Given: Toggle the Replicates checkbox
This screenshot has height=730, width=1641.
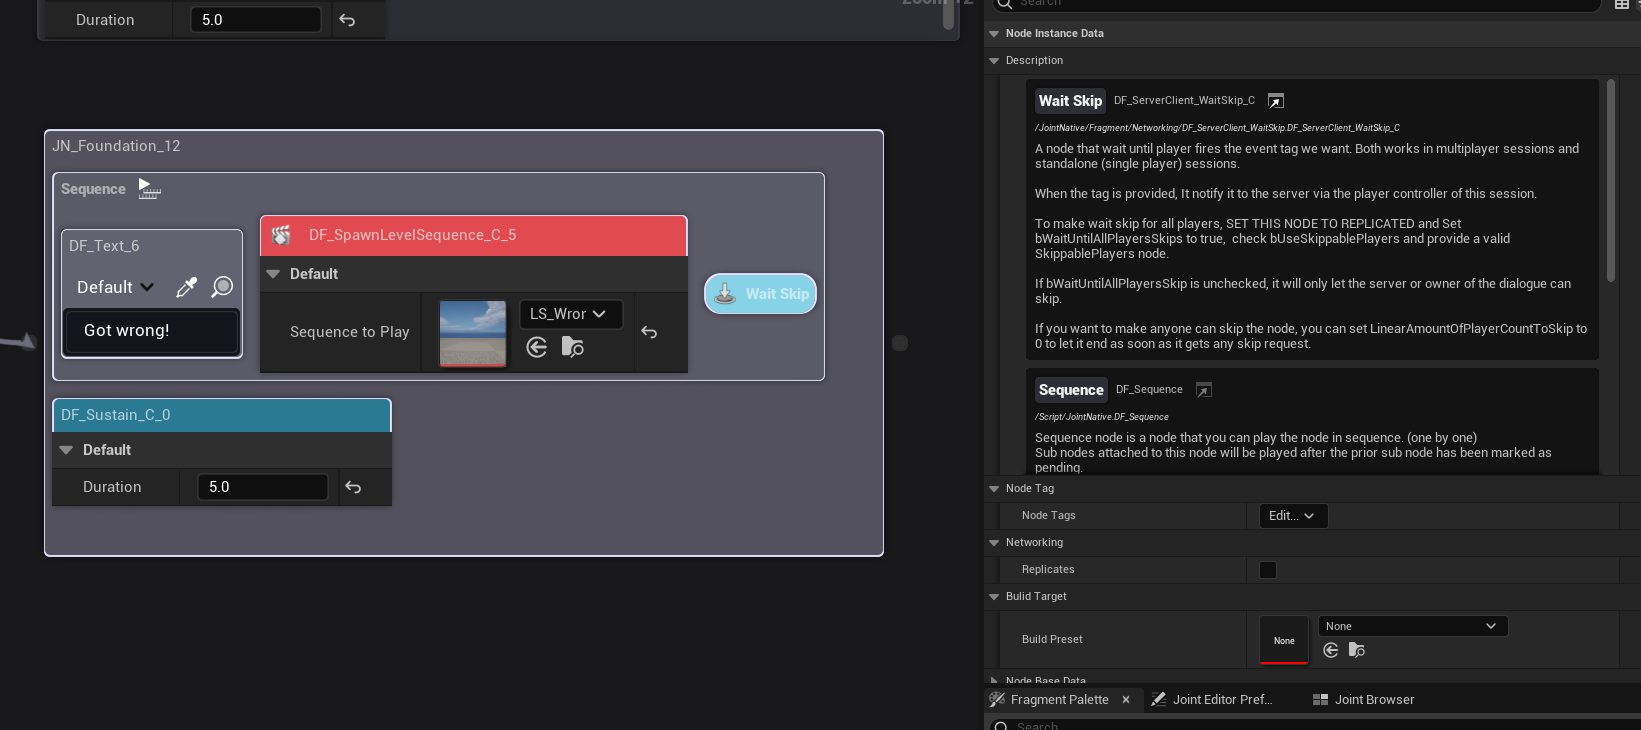Looking at the screenshot, I should [x=1268, y=570].
